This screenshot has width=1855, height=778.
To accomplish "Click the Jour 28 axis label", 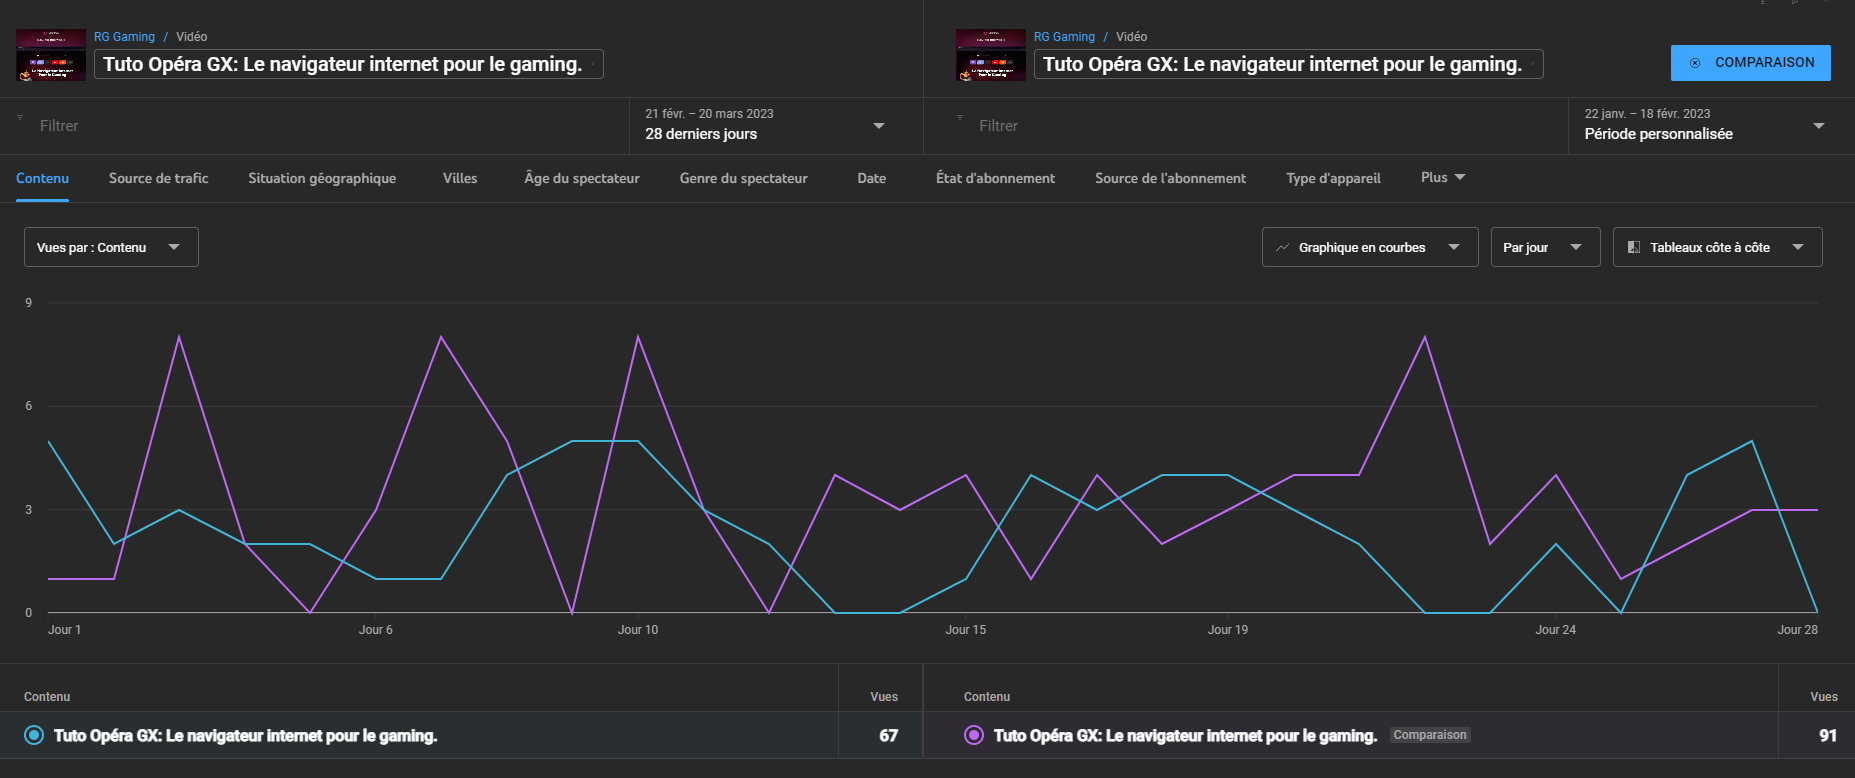I will [x=1797, y=629].
